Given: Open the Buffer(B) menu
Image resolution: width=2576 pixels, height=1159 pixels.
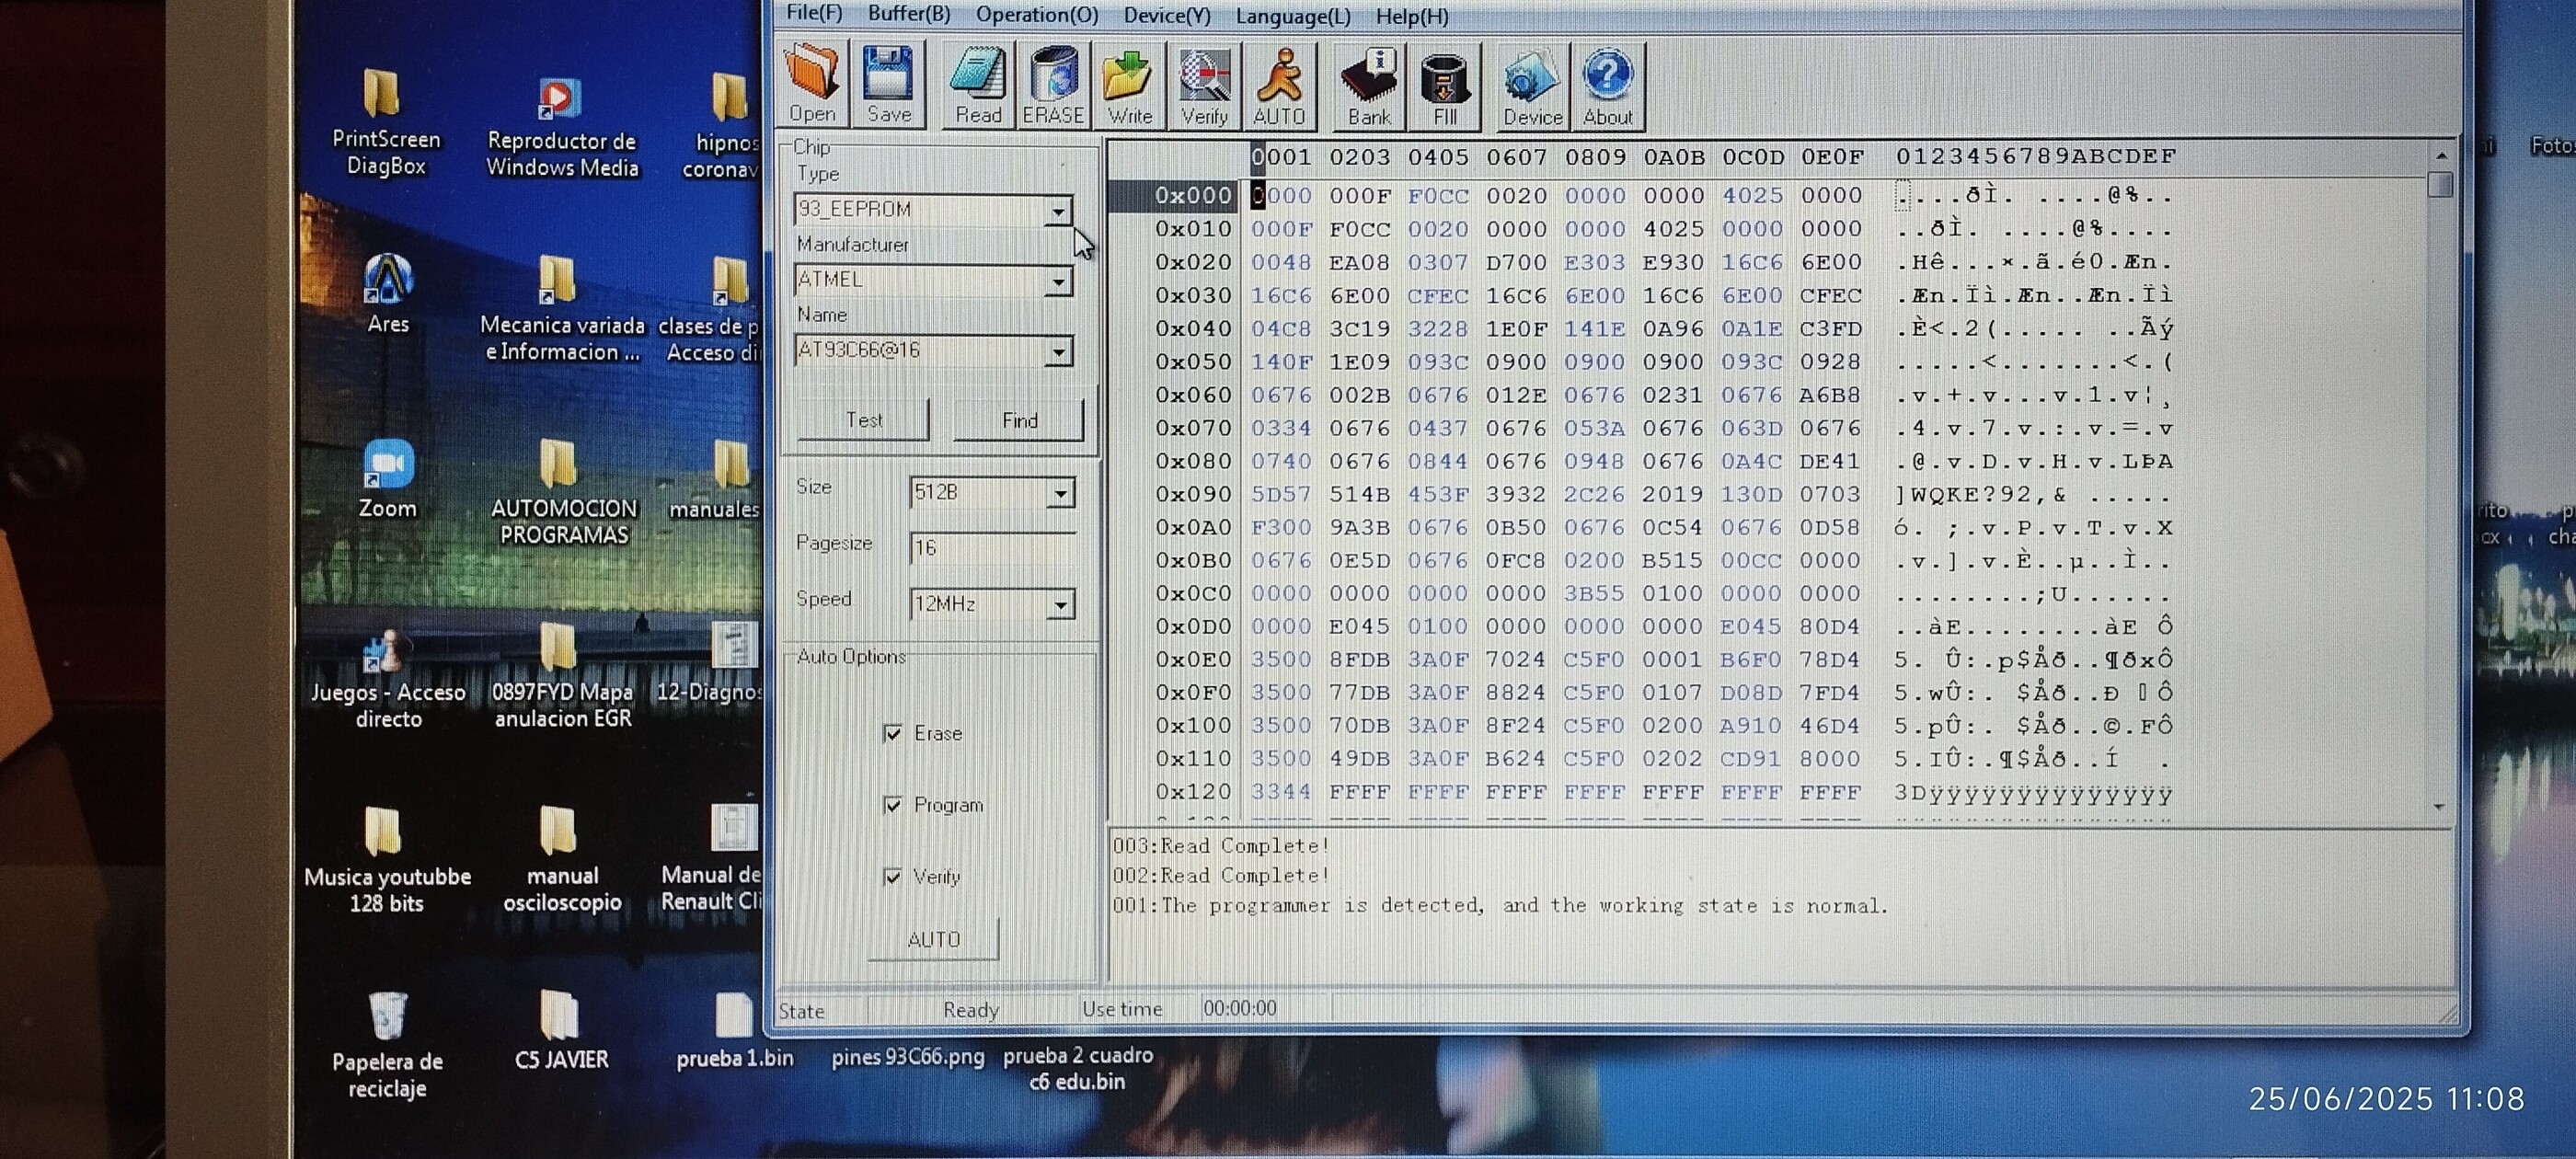Looking at the screenshot, I should [x=908, y=14].
